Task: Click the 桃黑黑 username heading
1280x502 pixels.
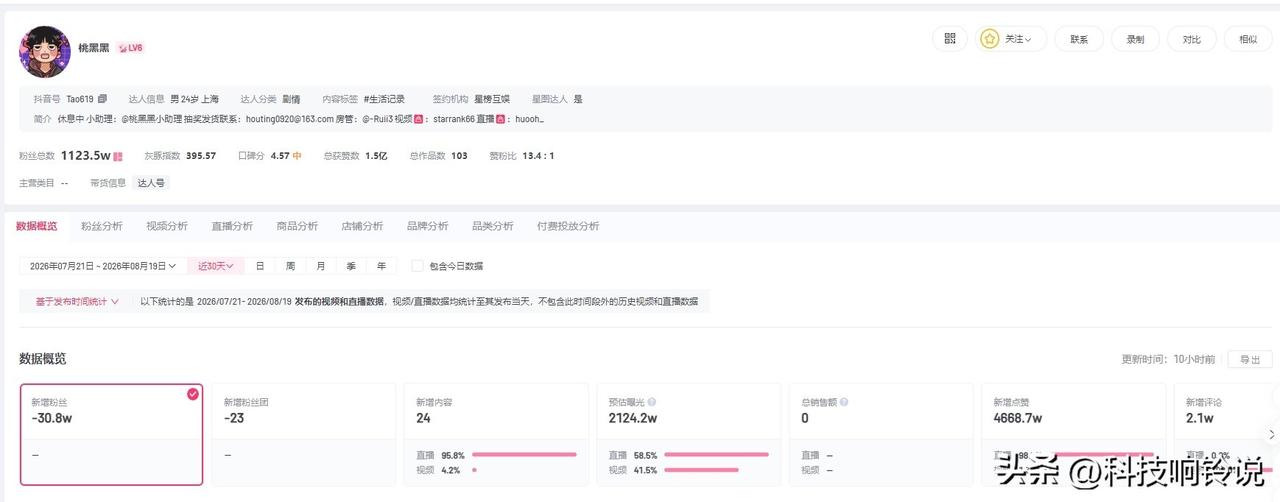Action: 95,47
